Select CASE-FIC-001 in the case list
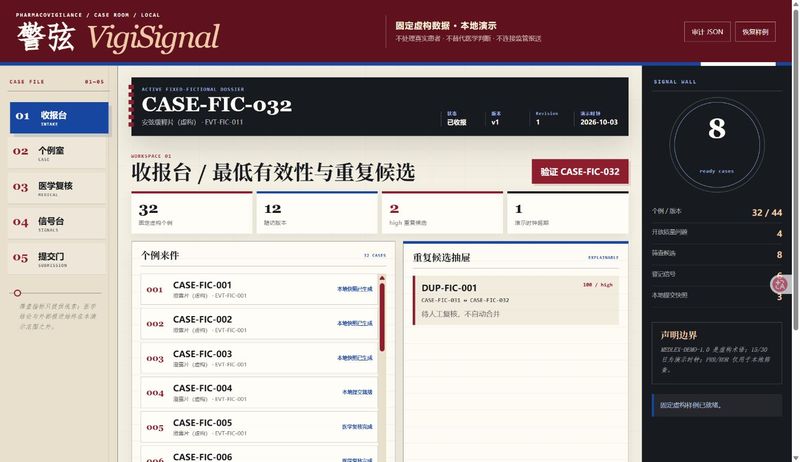 (259, 290)
